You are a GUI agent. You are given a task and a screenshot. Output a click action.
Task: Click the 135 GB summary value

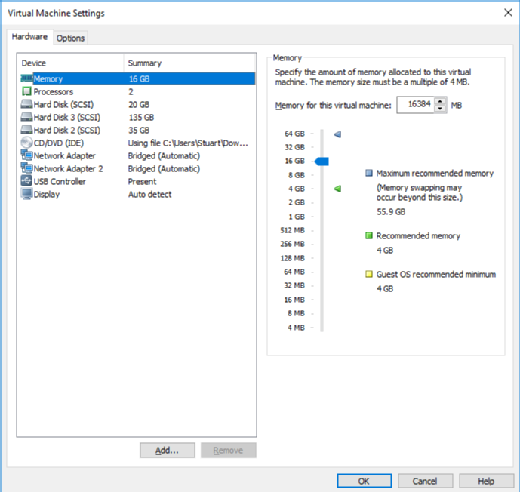point(141,117)
